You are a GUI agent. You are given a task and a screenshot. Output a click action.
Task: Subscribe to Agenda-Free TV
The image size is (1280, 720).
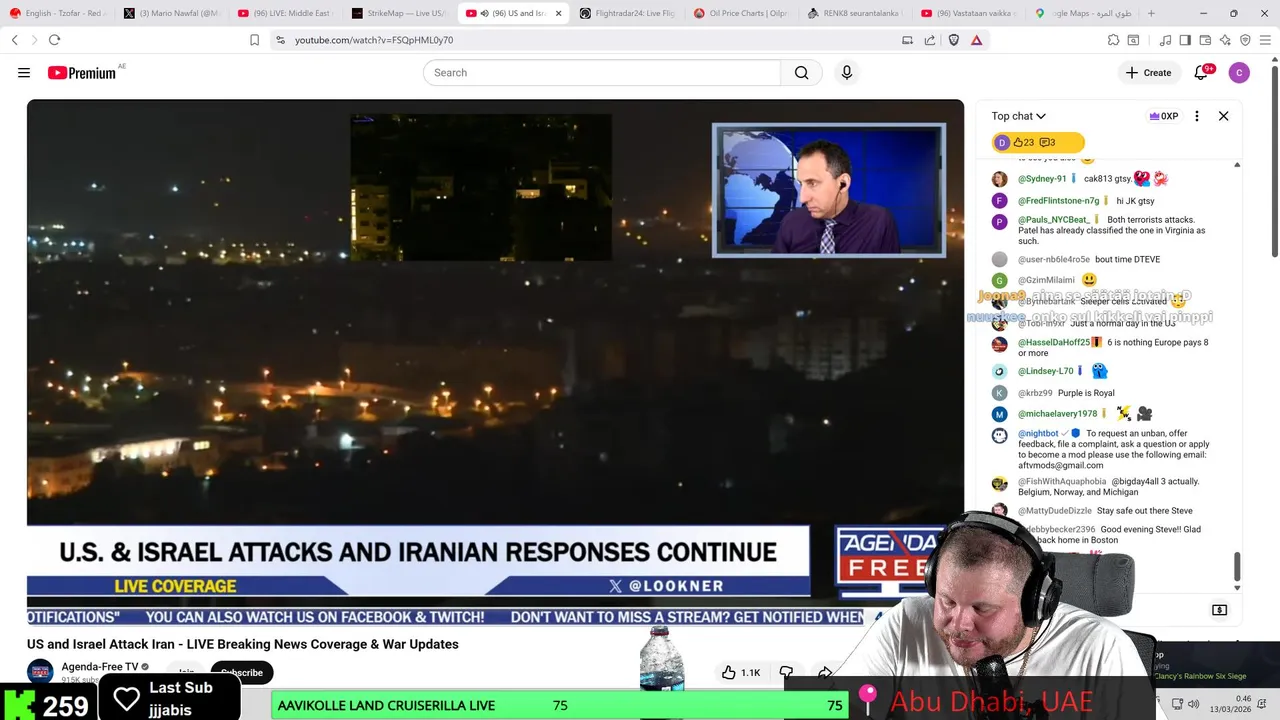[242, 673]
